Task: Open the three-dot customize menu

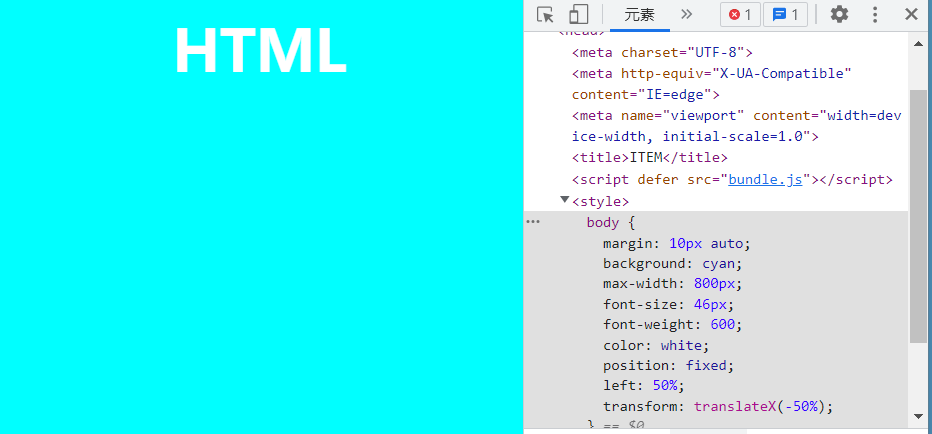Action: click(x=875, y=14)
